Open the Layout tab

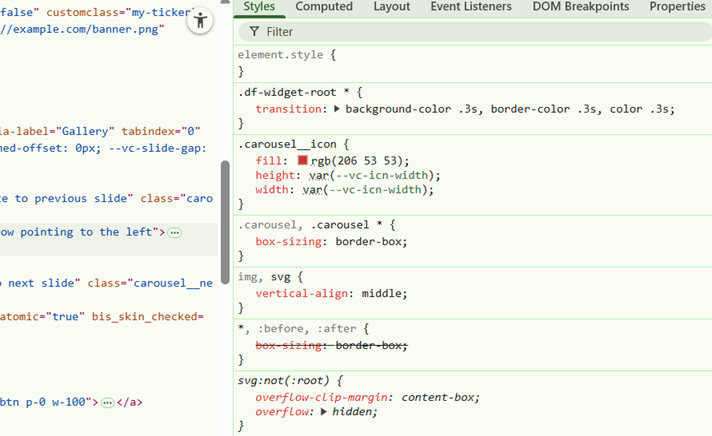pos(391,7)
